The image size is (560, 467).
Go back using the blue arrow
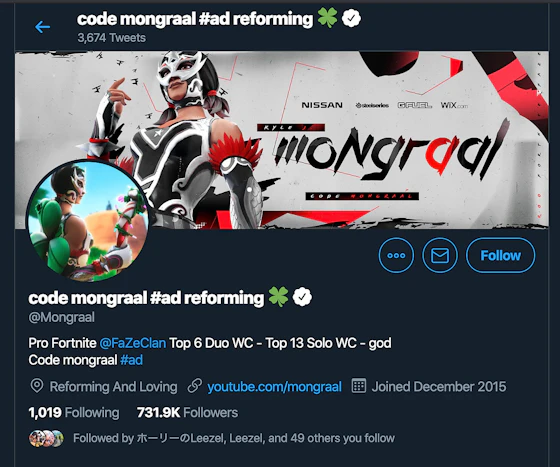pyautogui.click(x=42, y=27)
